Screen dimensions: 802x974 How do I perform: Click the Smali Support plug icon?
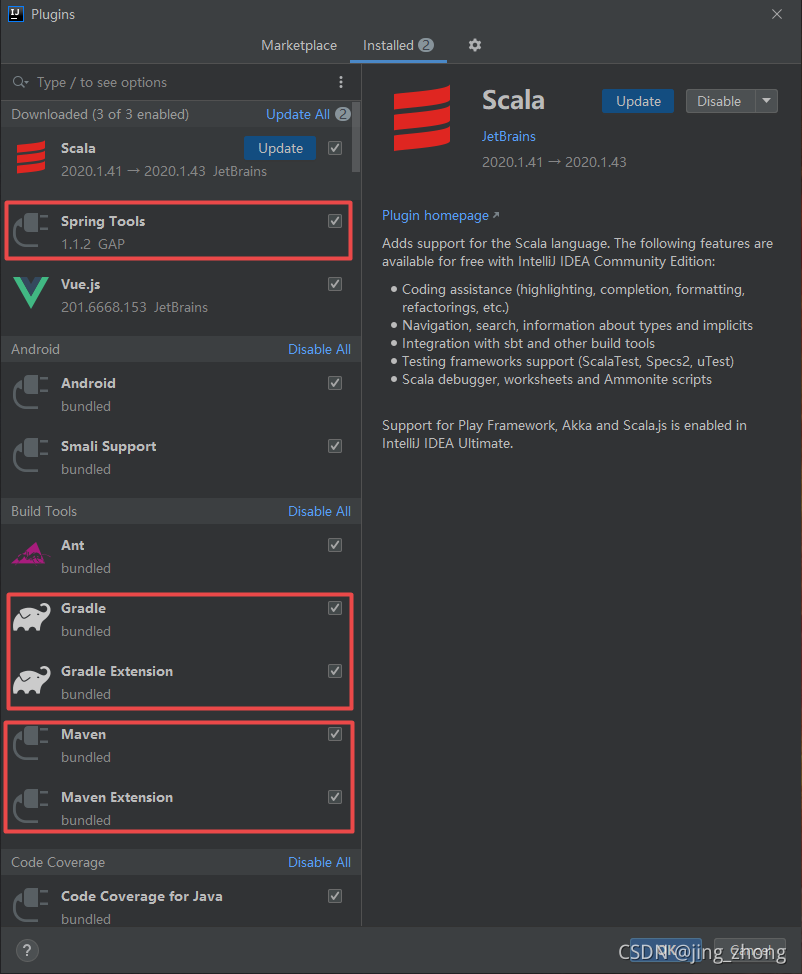point(31,455)
